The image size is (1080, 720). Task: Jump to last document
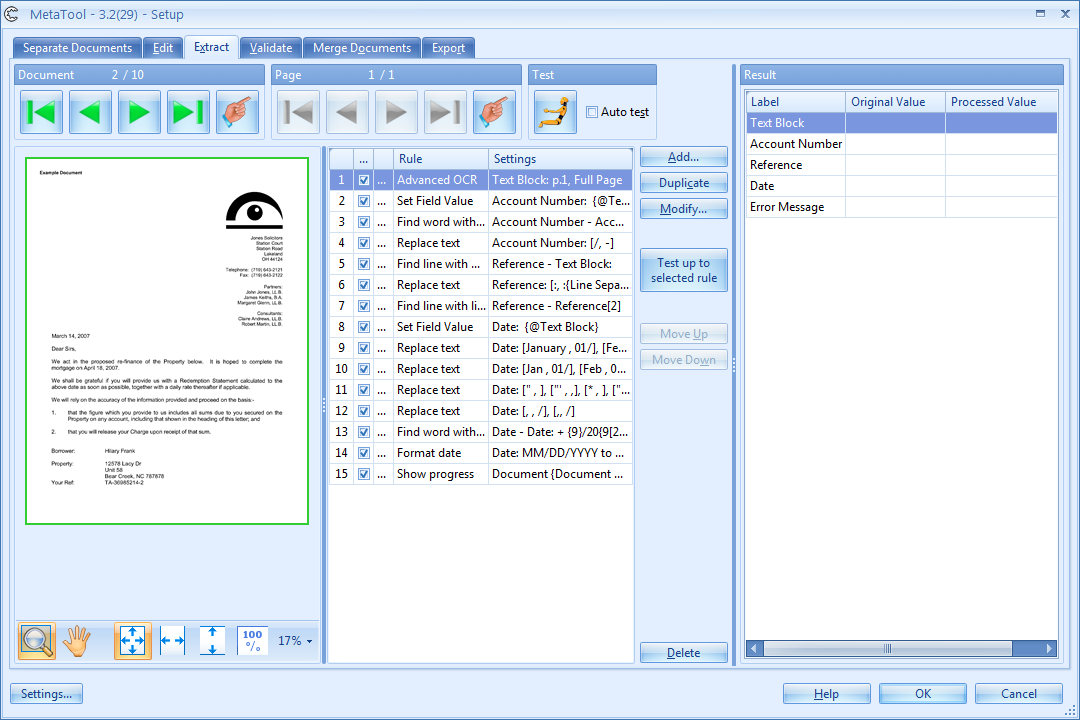click(188, 112)
